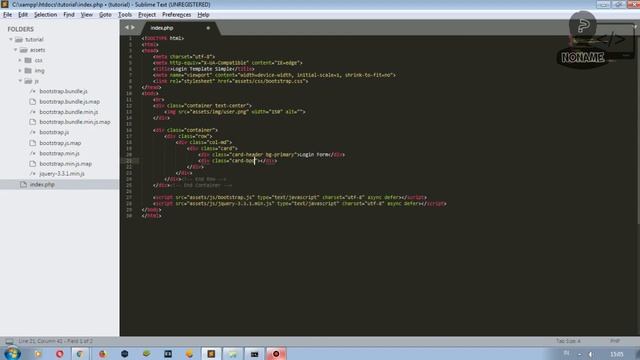Click the bootstrap.bundle.js.map file icon
The width and height of the screenshot is (640, 360).
(33, 102)
